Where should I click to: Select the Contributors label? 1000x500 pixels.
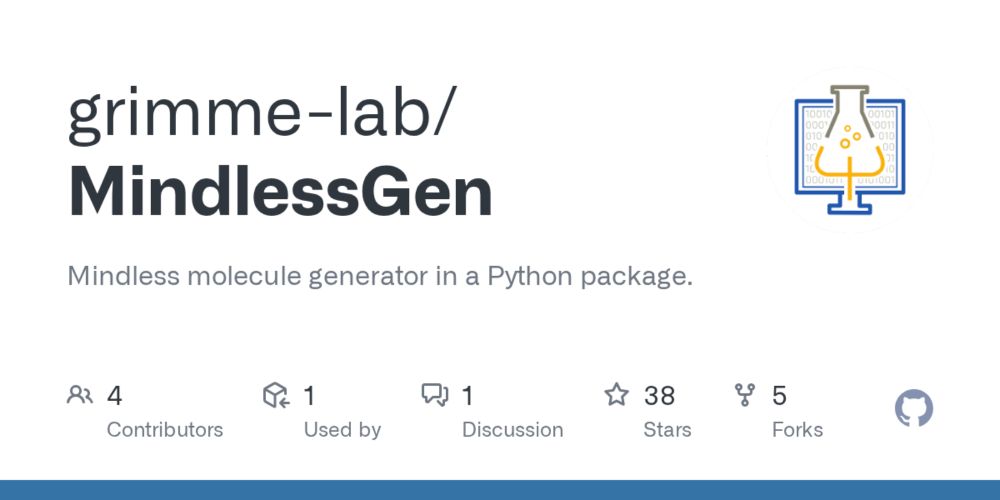pos(165,430)
